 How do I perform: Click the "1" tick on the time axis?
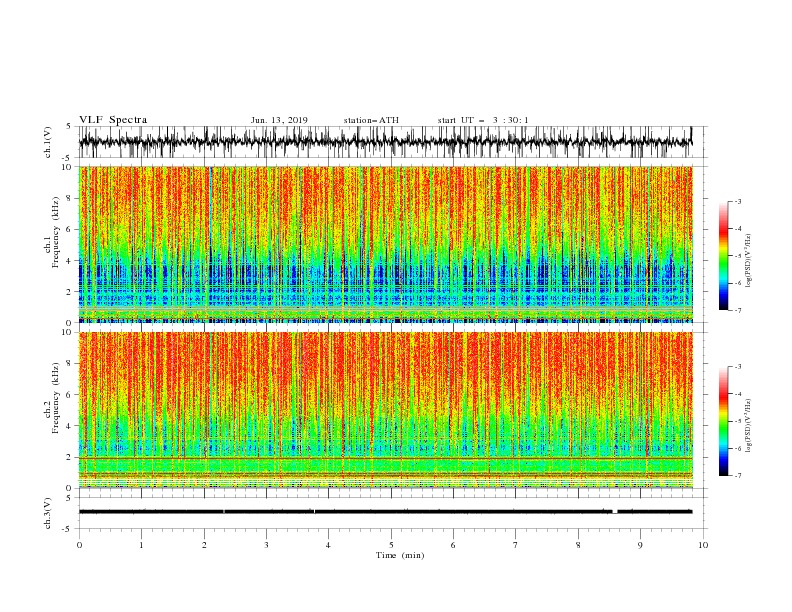tap(141, 545)
